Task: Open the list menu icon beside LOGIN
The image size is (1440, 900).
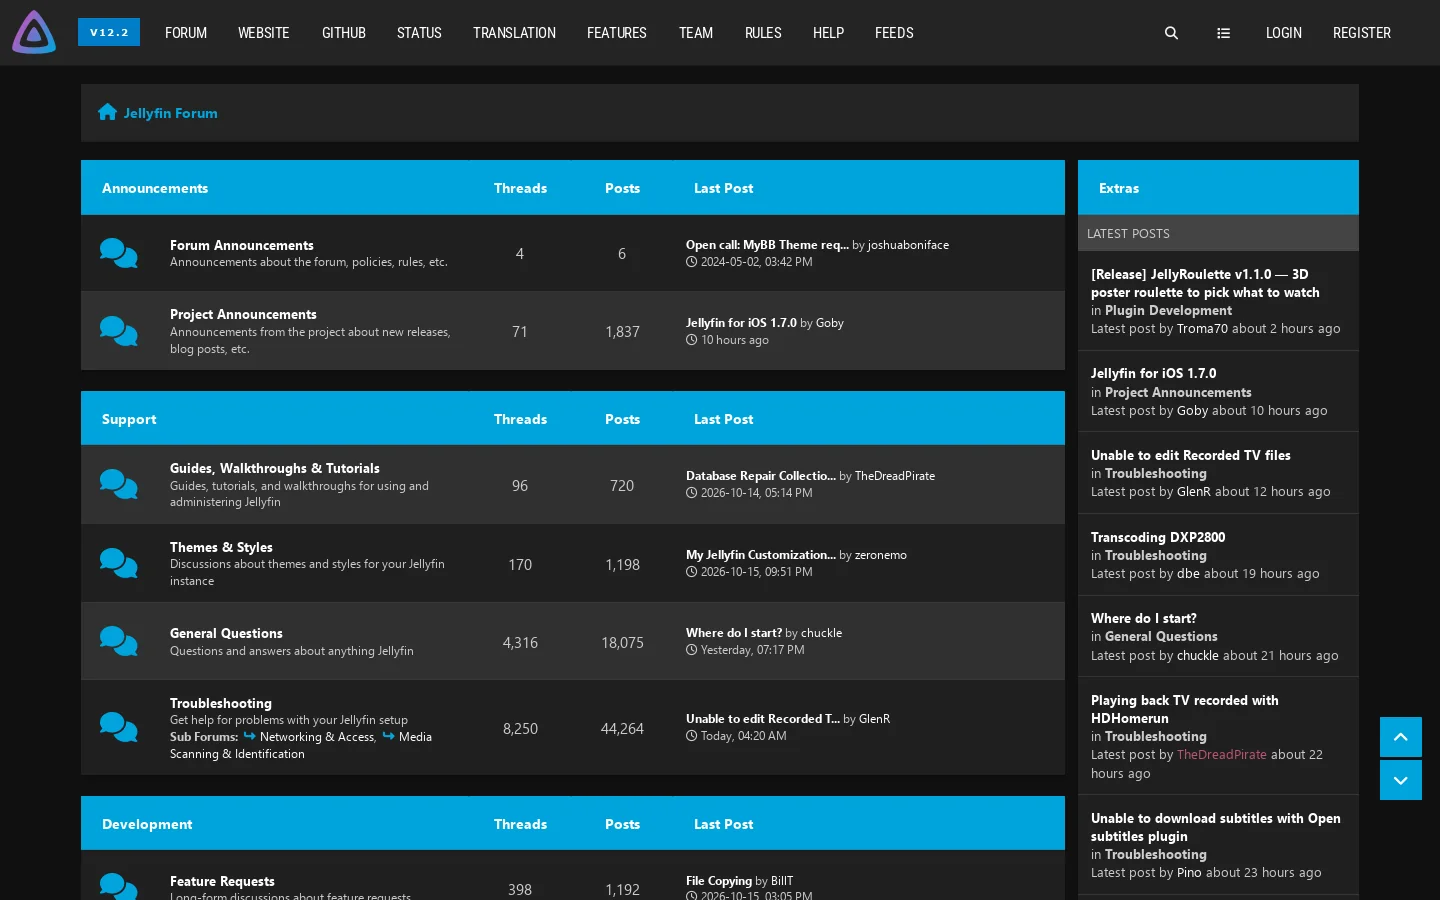Action: point(1223,33)
